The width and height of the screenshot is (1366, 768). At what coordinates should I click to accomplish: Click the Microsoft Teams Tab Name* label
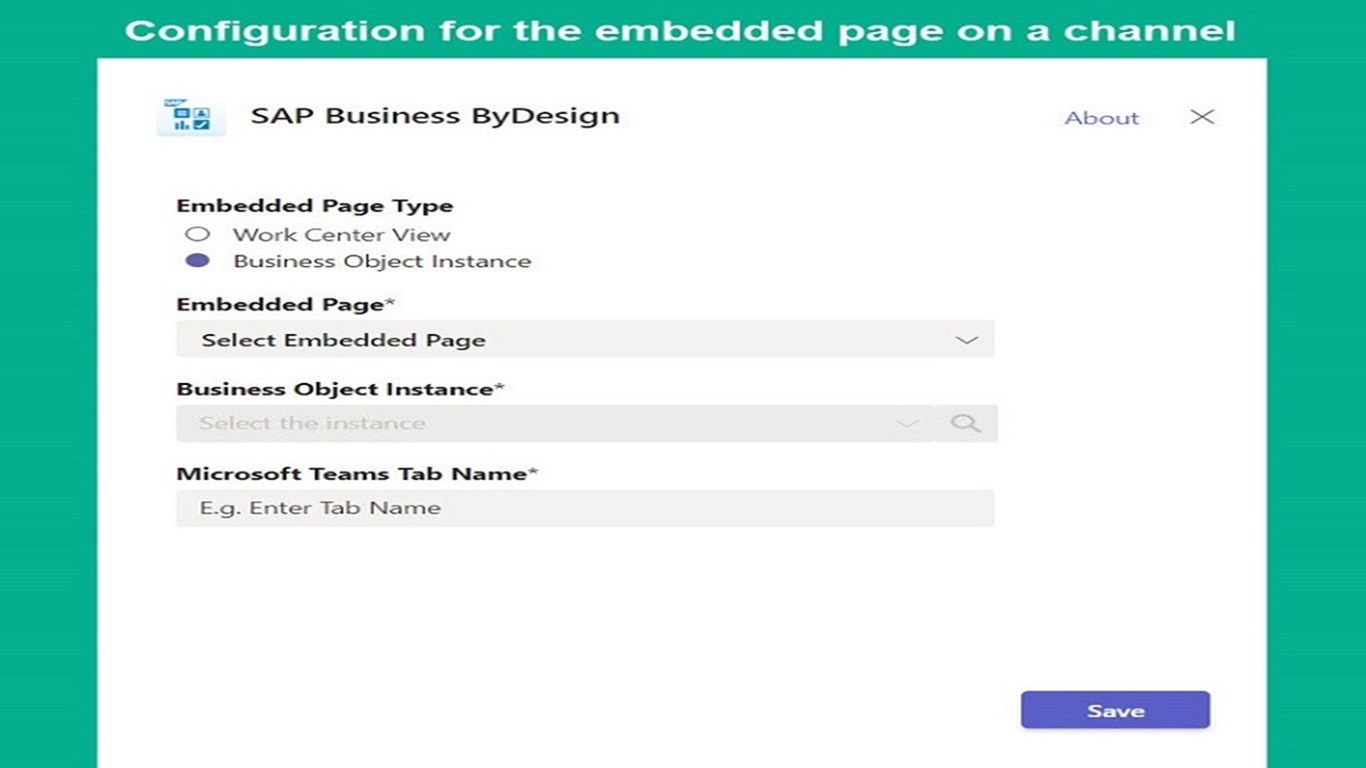coord(357,473)
